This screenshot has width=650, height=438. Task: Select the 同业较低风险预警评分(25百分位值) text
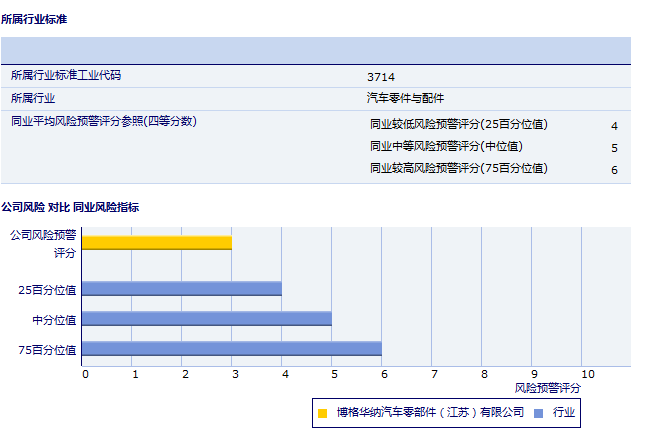click(x=458, y=125)
